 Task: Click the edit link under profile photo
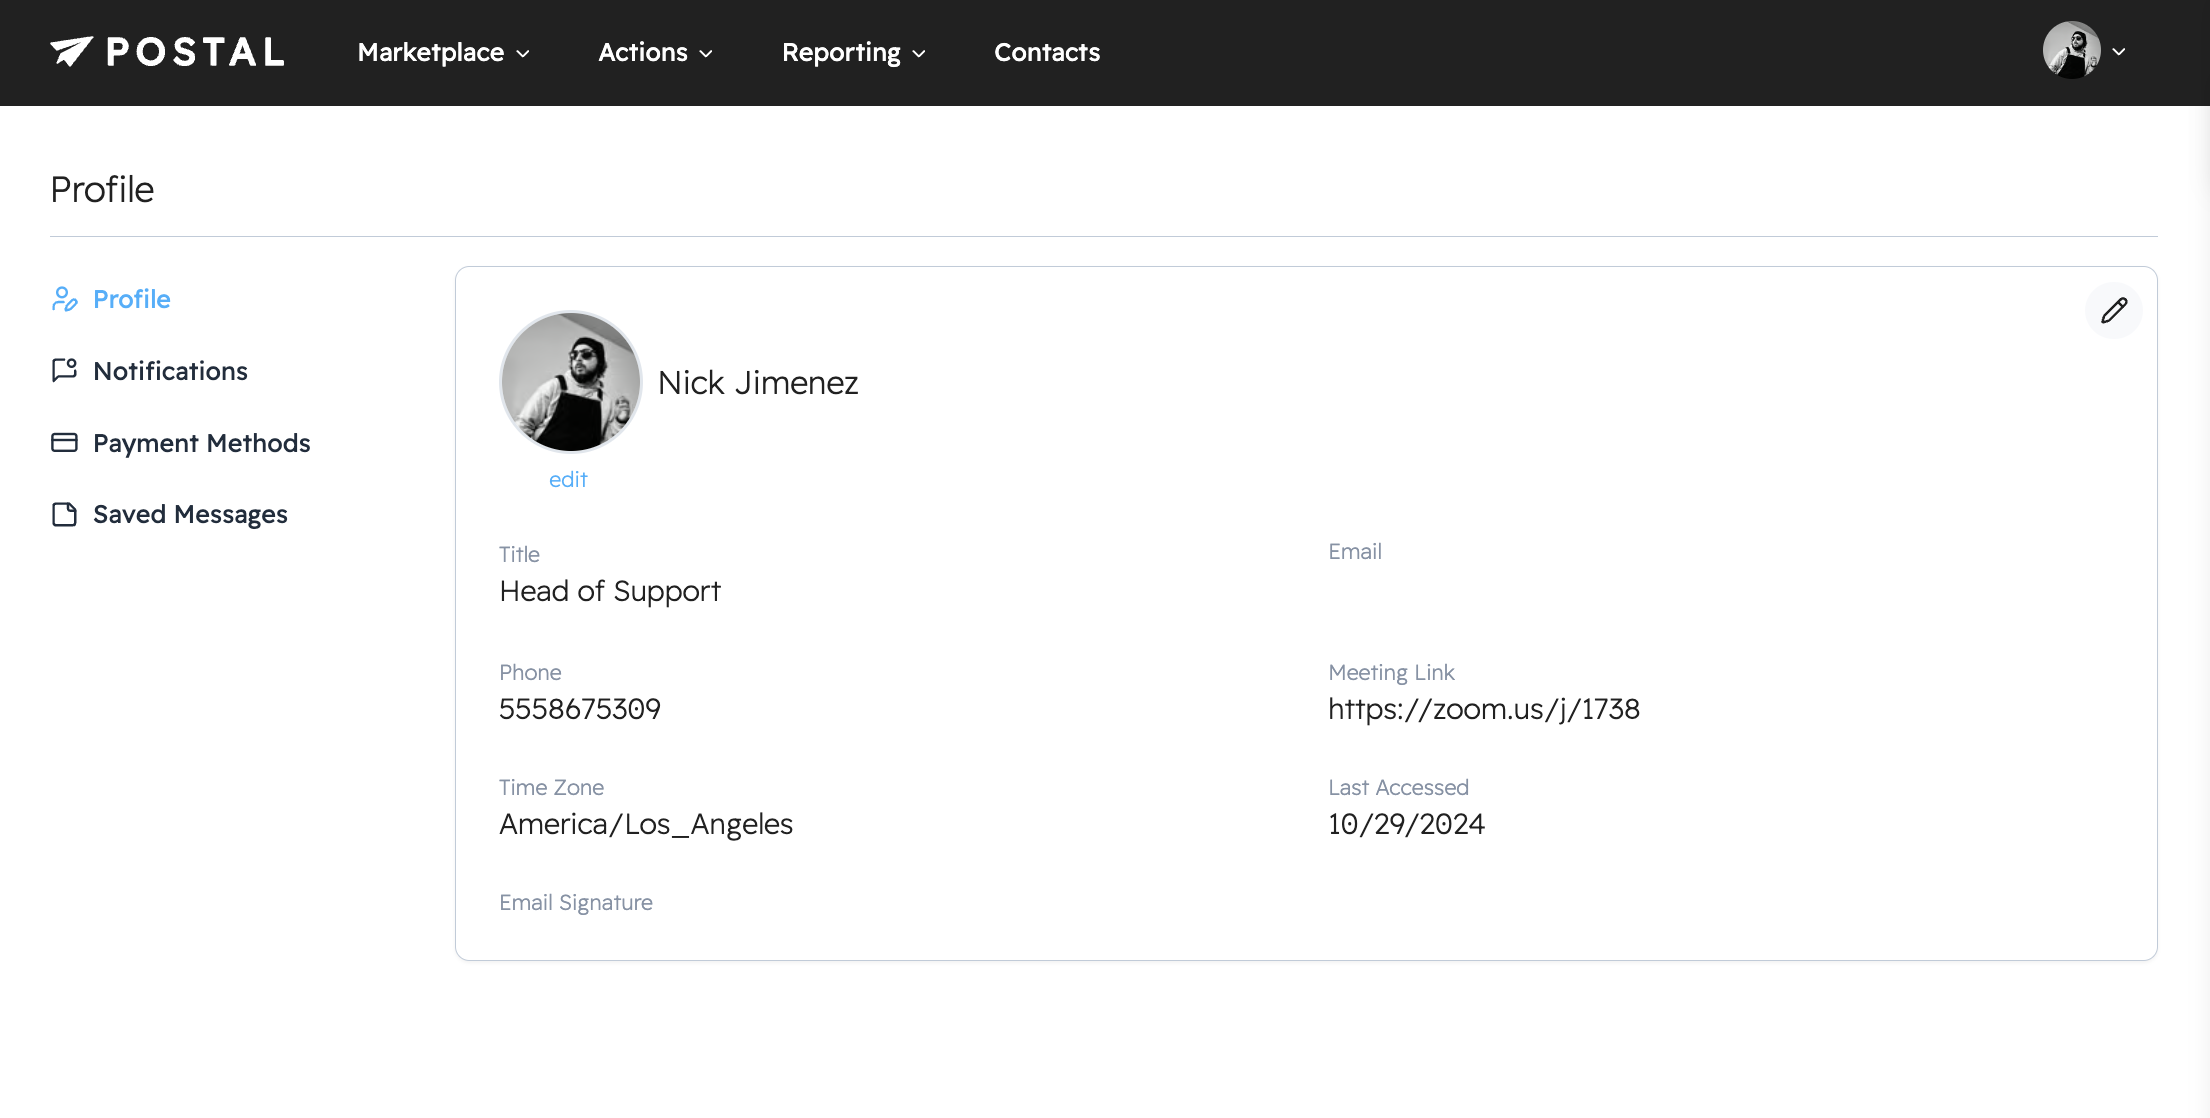568,480
